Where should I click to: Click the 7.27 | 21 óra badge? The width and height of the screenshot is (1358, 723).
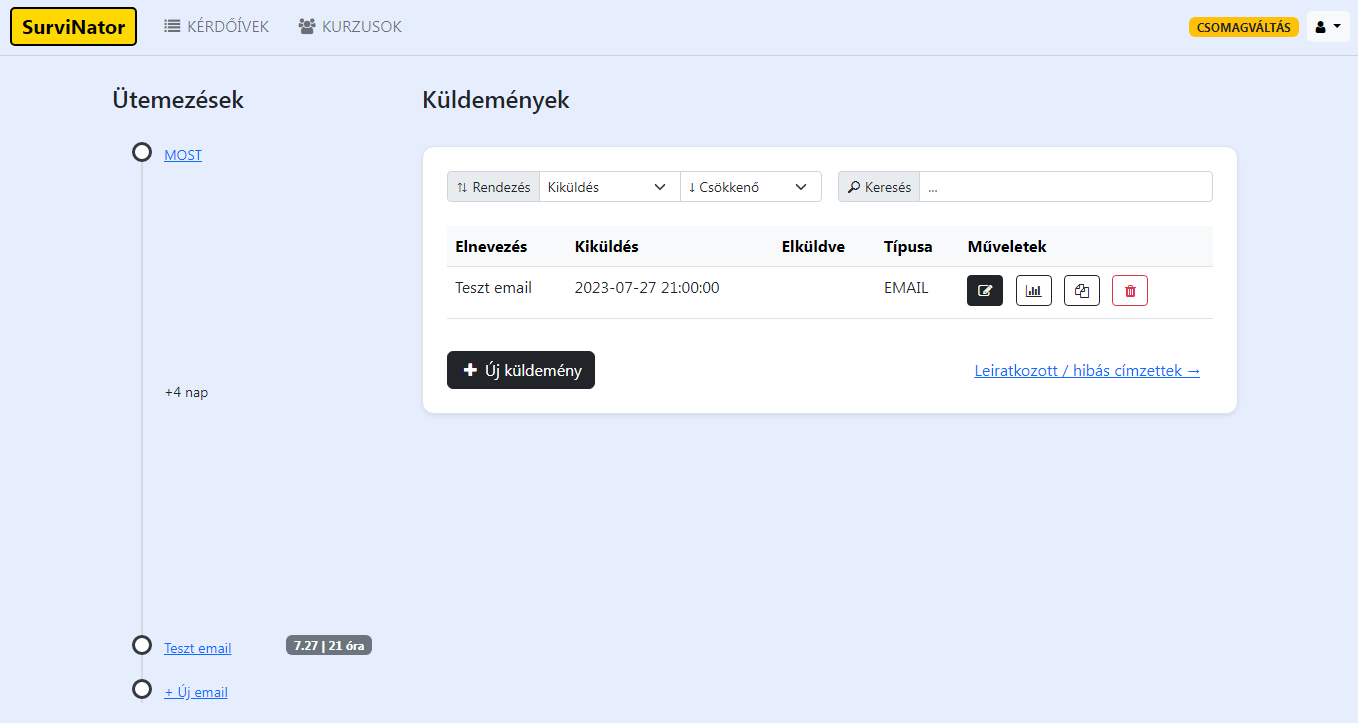tap(329, 646)
